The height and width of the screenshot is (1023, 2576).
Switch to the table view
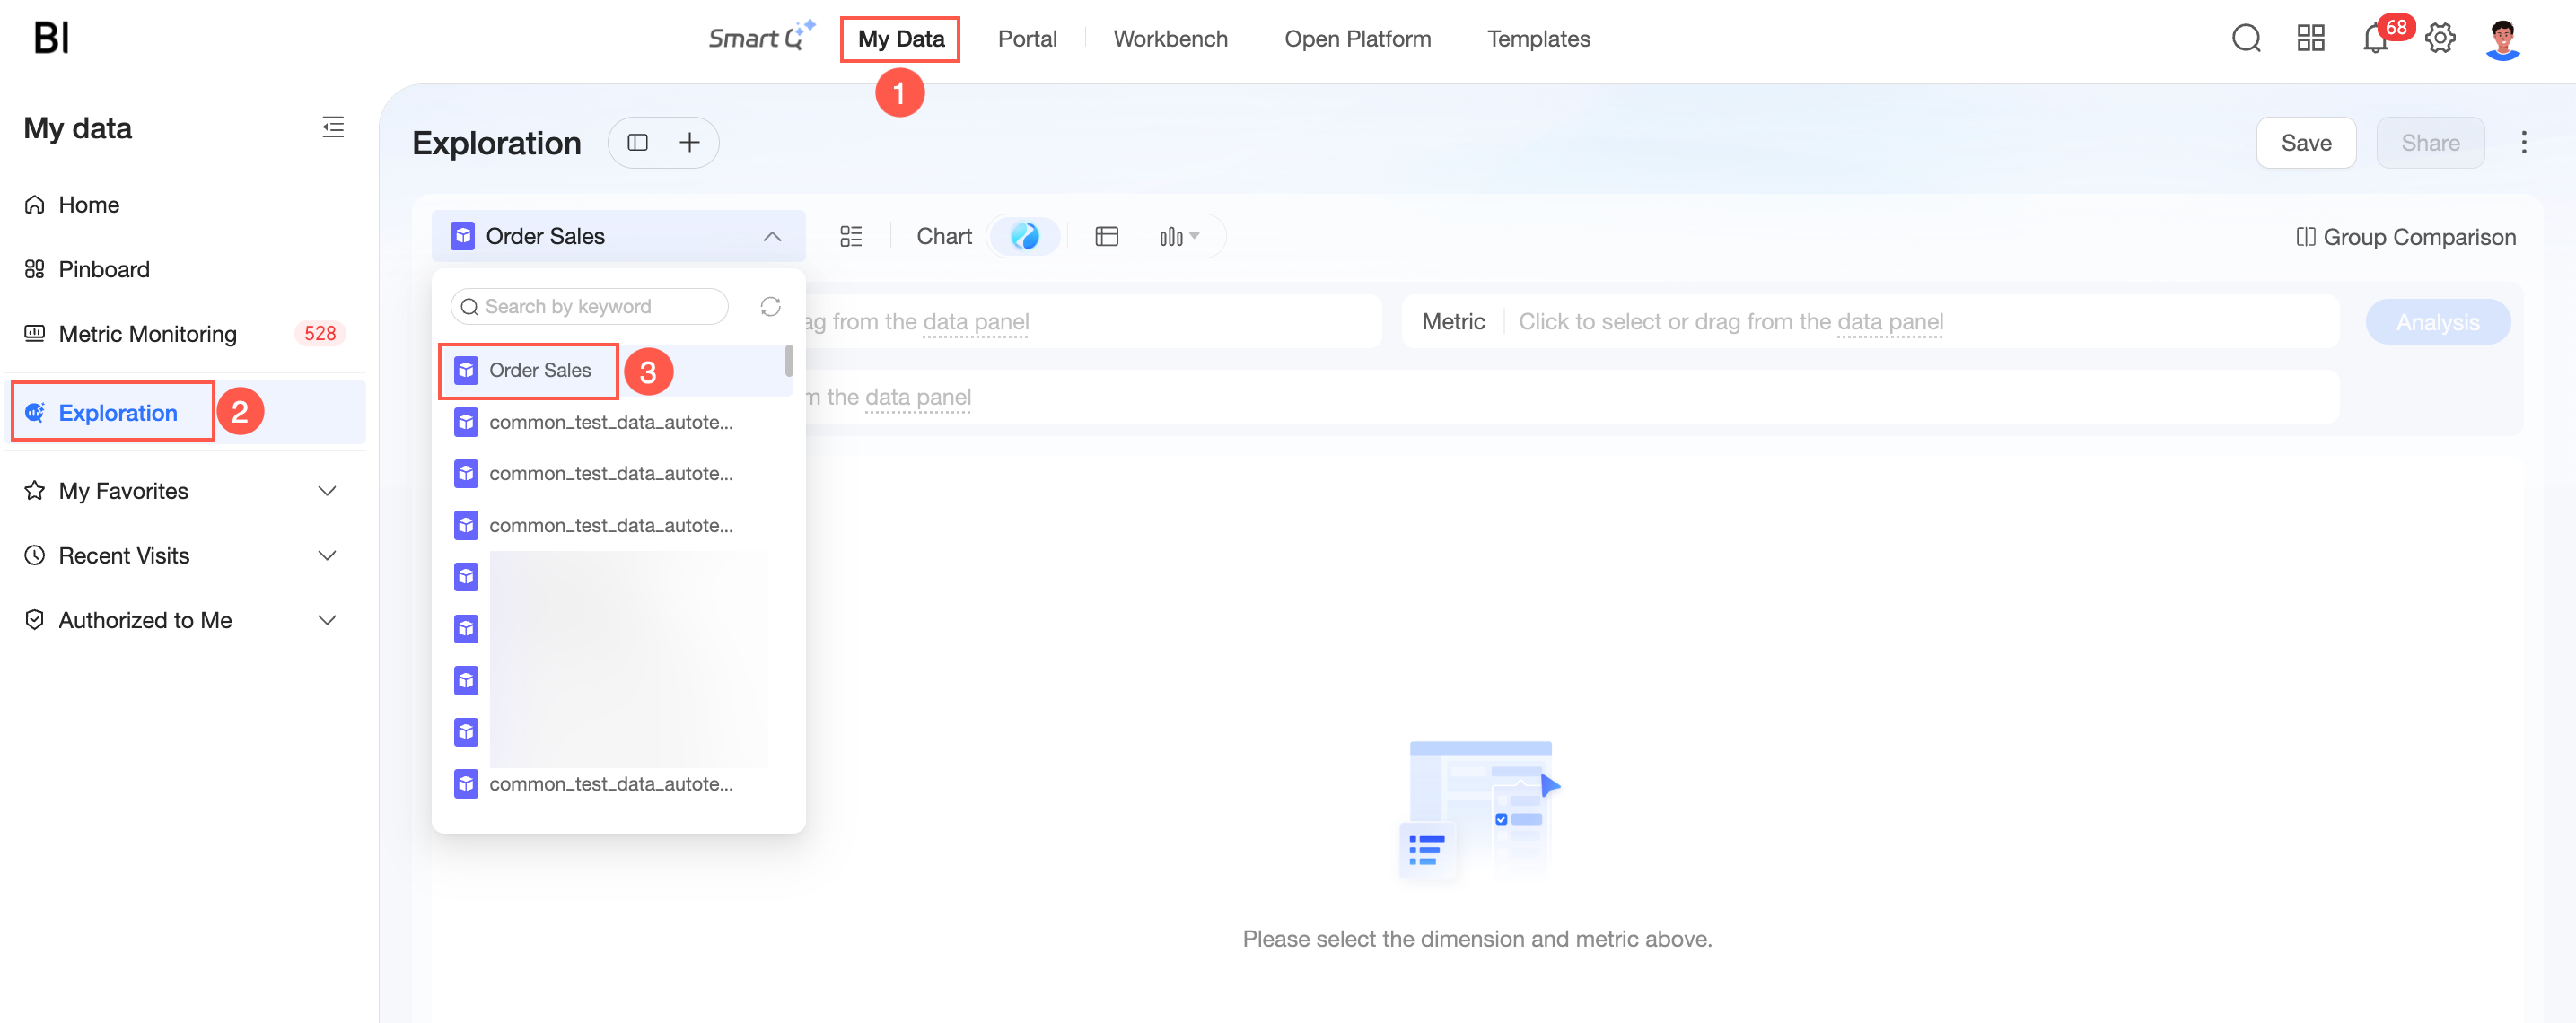coord(1106,236)
